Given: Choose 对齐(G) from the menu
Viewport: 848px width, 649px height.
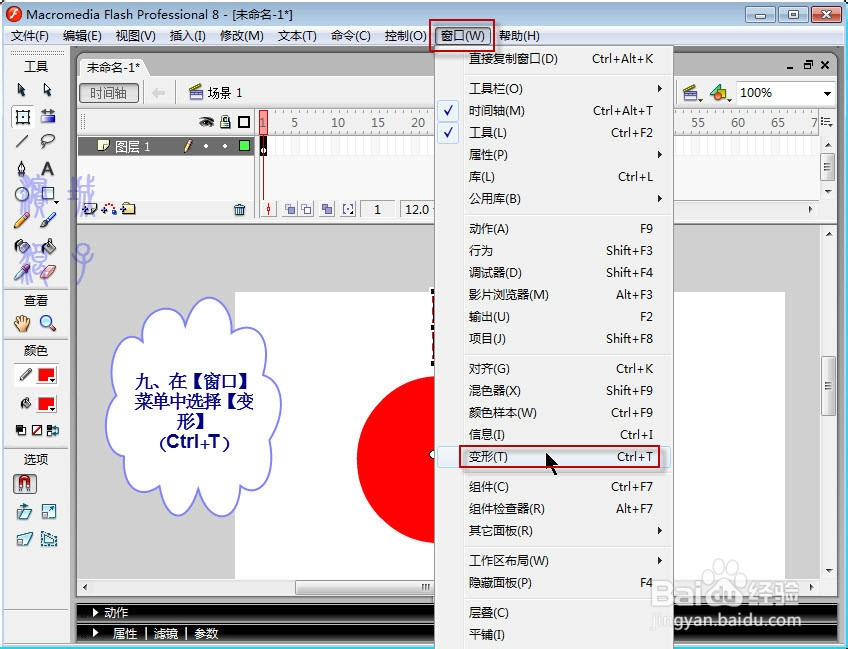Looking at the screenshot, I should coord(554,369).
